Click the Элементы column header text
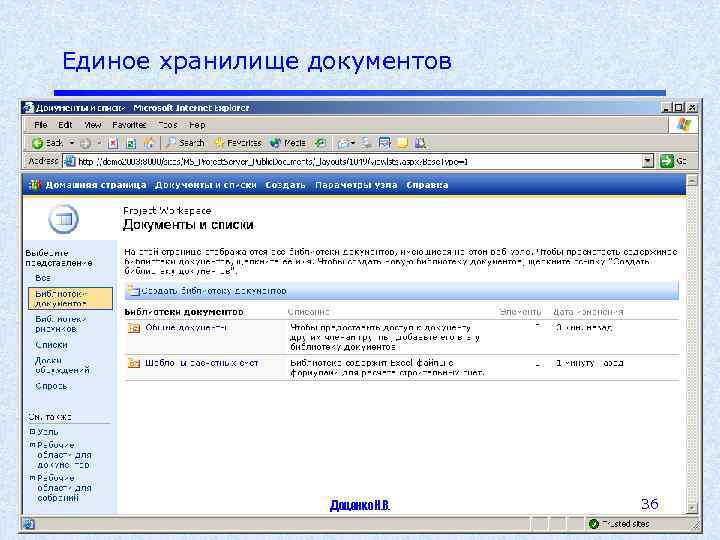This screenshot has height=540, width=720. tap(520, 312)
